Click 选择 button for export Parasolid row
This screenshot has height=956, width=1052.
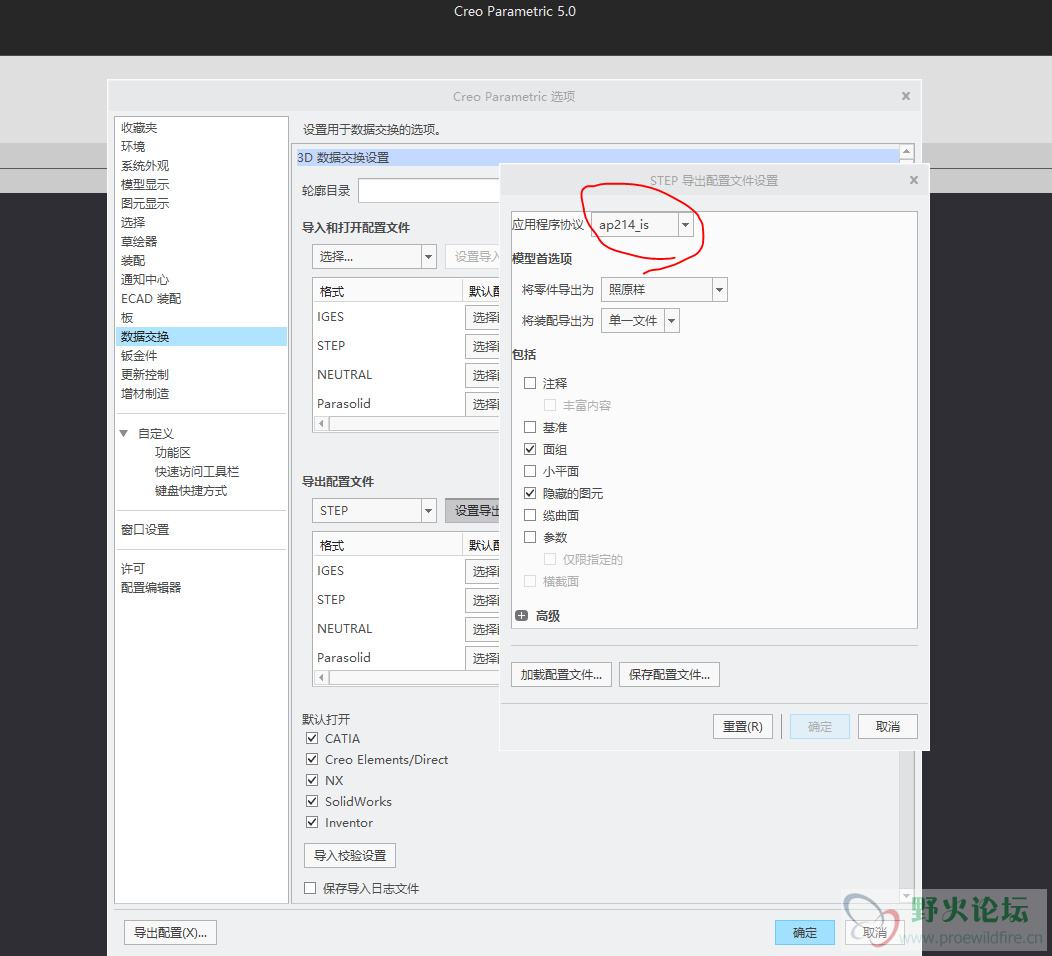click(482, 658)
